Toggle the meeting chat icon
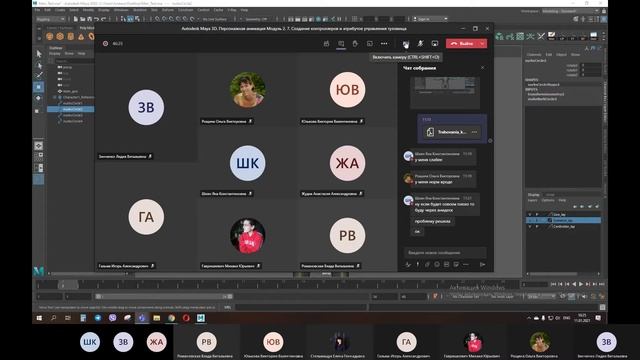This screenshot has width=640, height=360. click(x=341, y=44)
